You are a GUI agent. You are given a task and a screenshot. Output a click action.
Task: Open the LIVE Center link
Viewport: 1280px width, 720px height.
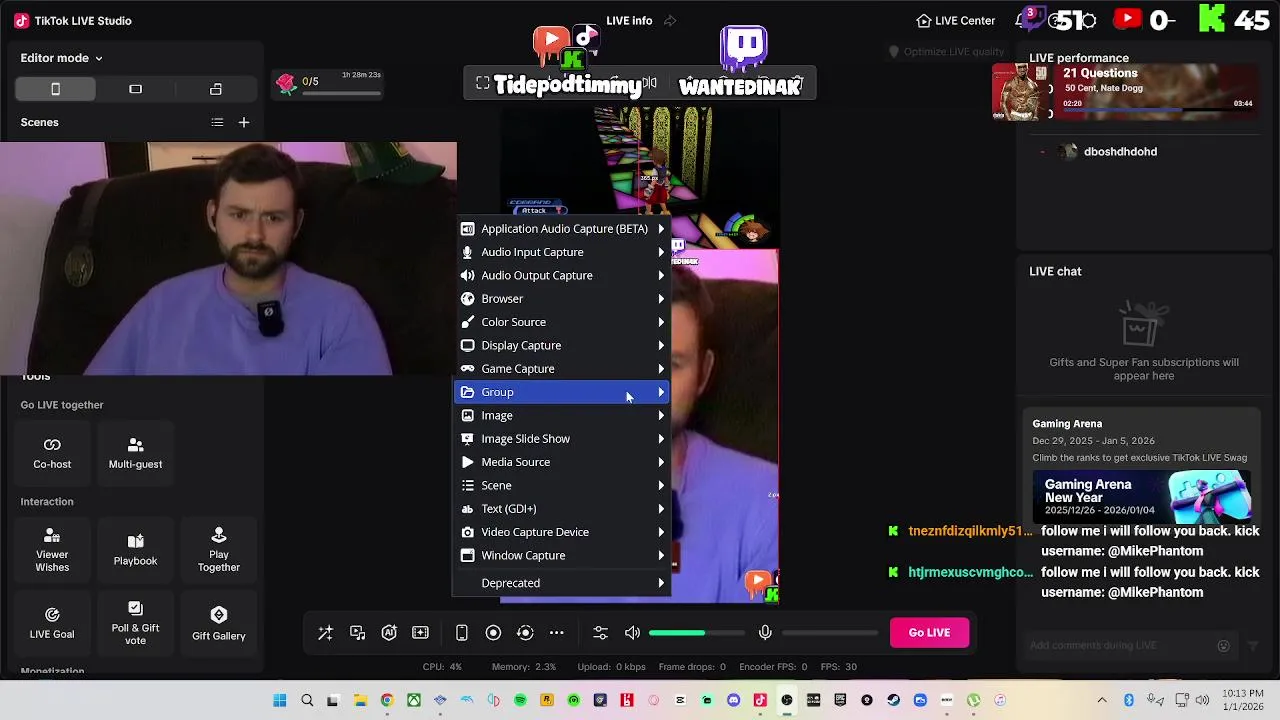tap(955, 21)
